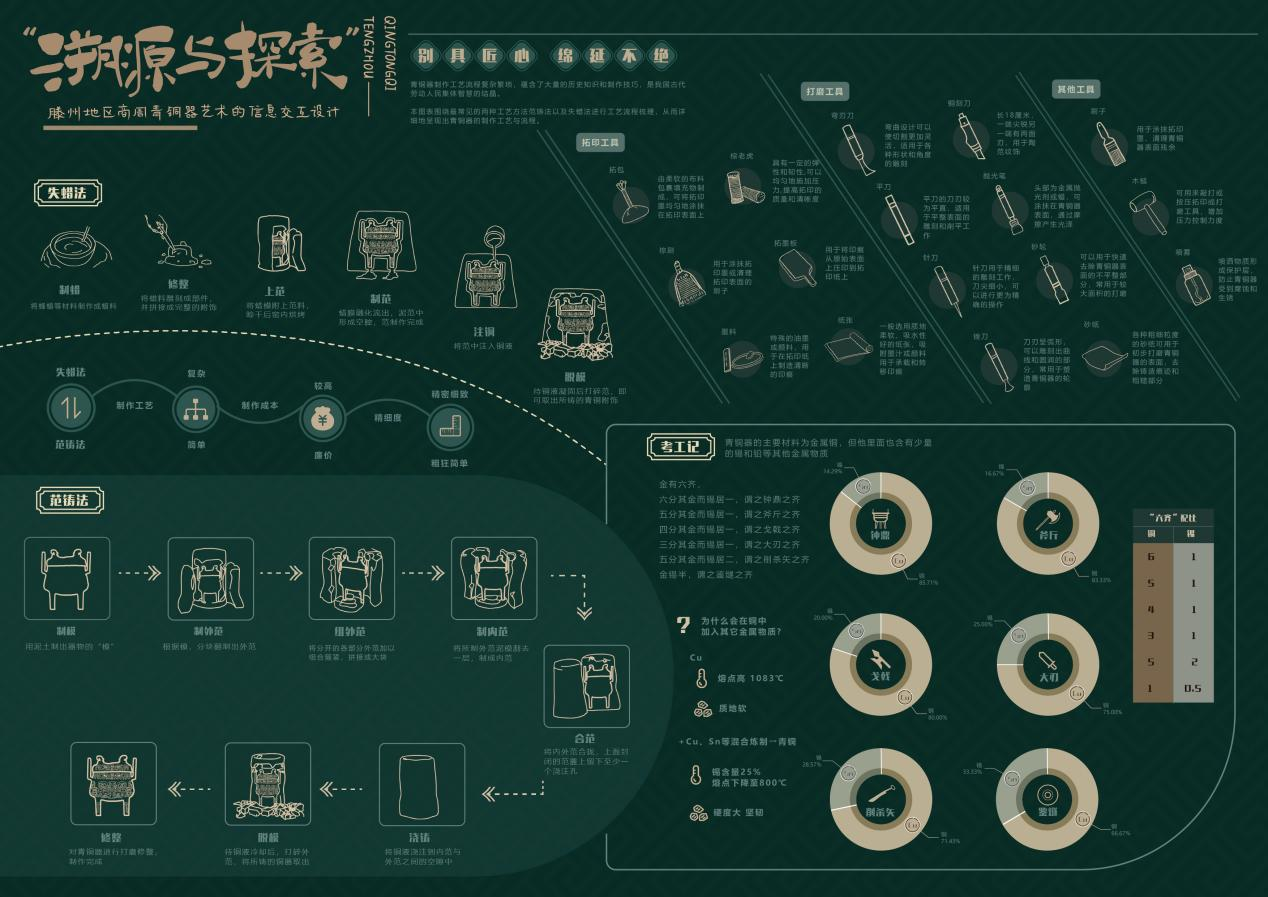Open the 失蜡法 section label
The width and height of the screenshot is (1268, 897).
click(x=69, y=193)
